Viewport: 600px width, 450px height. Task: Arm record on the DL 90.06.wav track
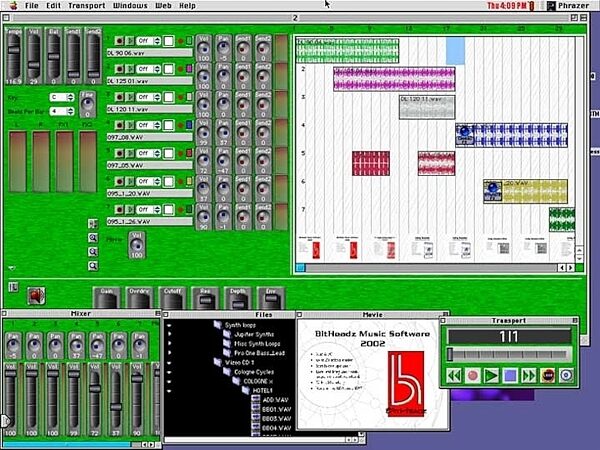click(119, 41)
